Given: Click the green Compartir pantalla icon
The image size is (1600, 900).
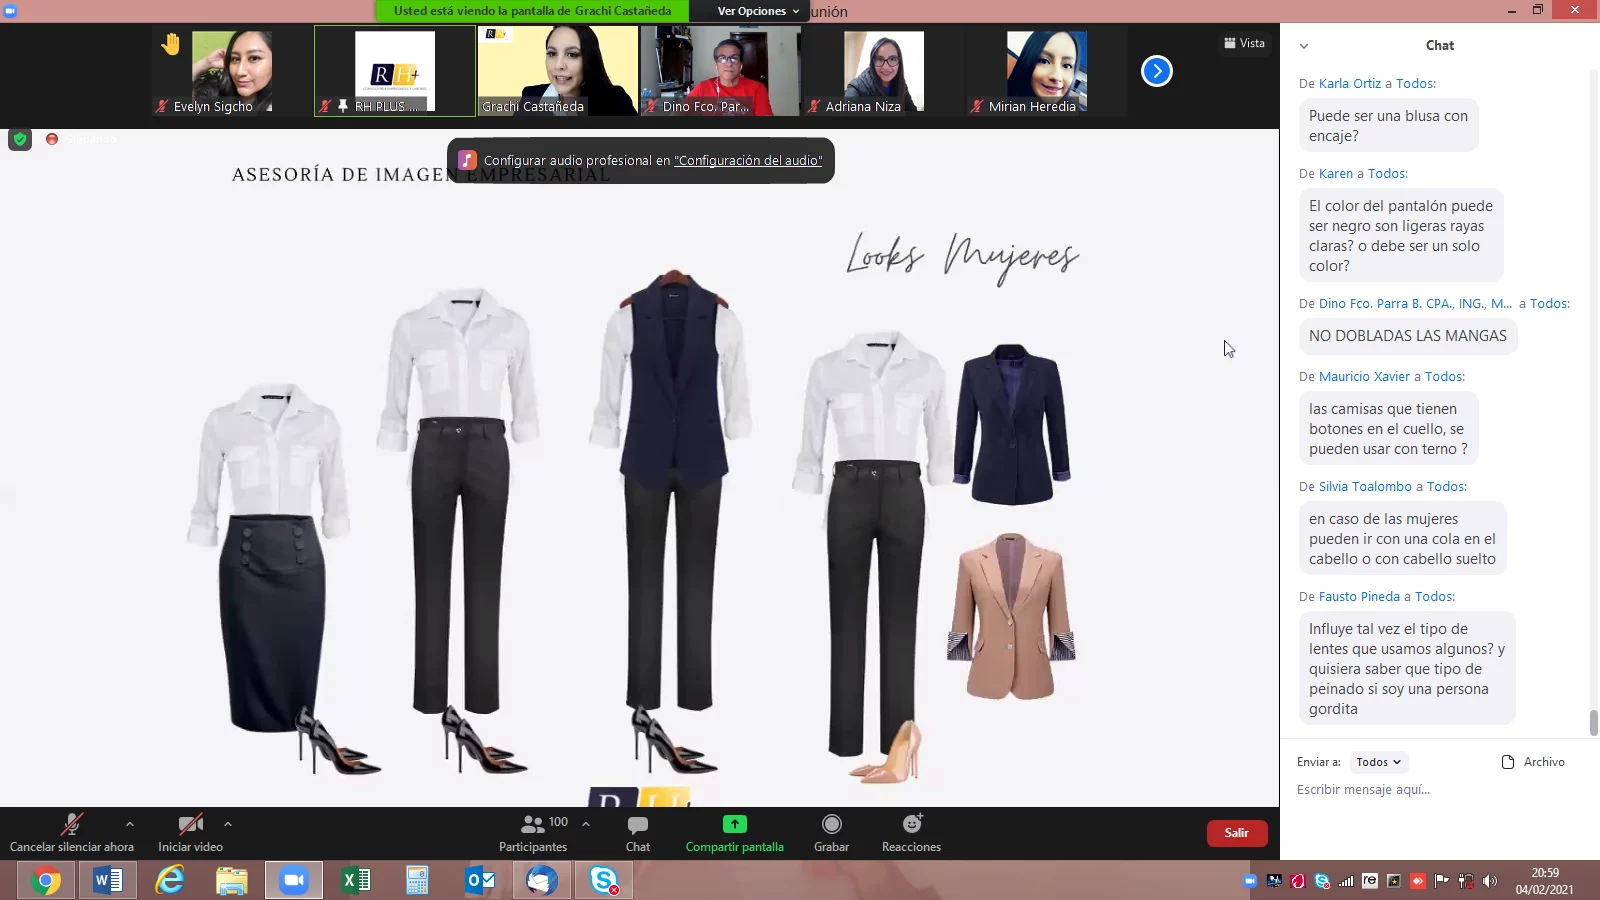Looking at the screenshot, I should [x=734, y=824].
